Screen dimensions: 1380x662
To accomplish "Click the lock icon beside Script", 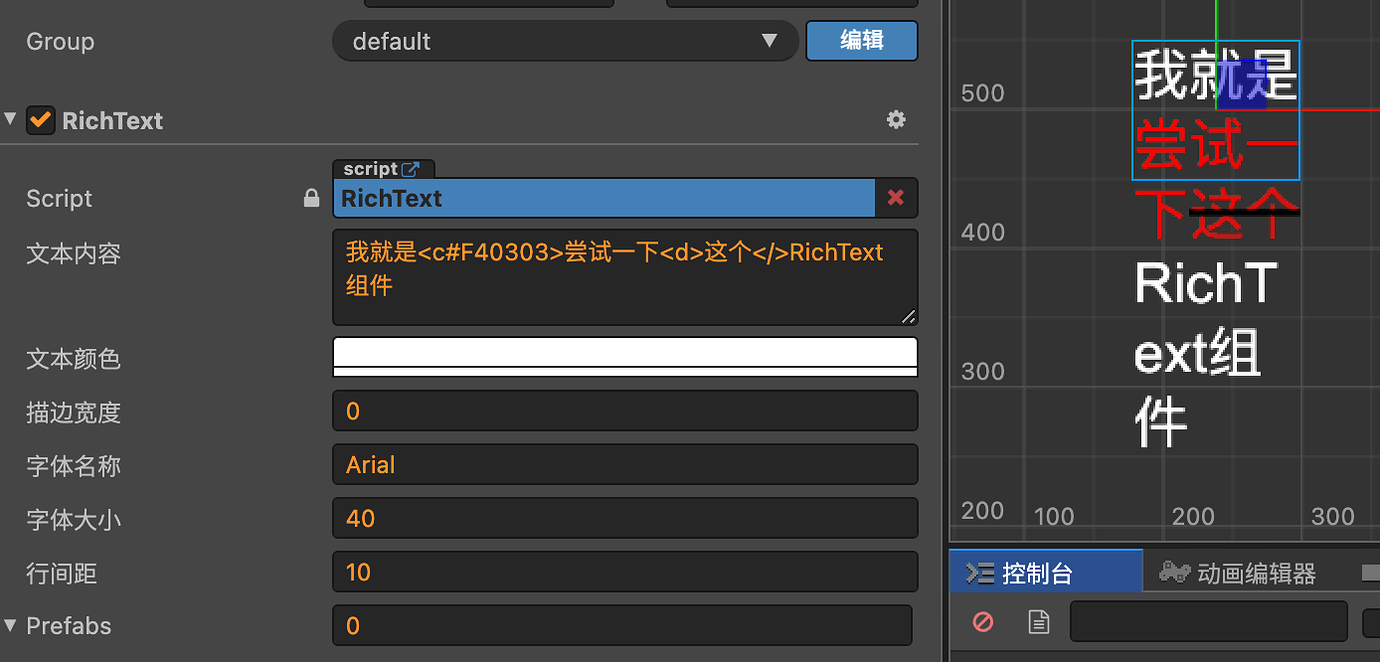I will (x=312, y=198).
